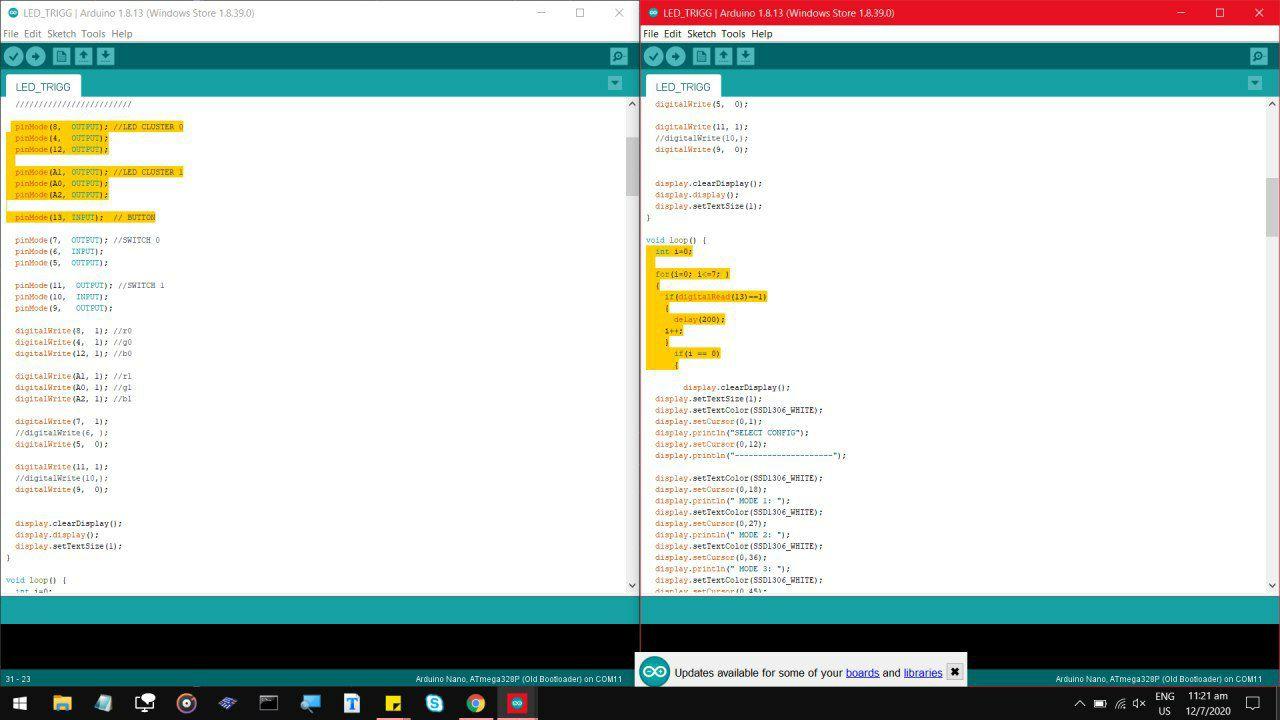Viewport: 1280px width, 720px height.
Task: Open taskbar clock showing 11:21 am
Action: tap(1207, 704)
